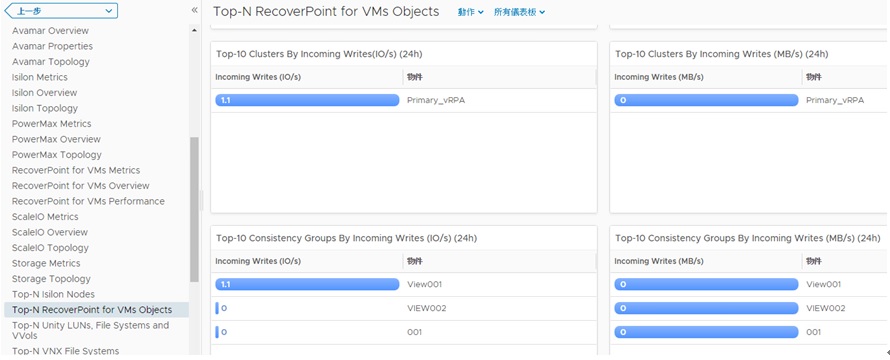Open RecoverPoint for VMs Overview dashboard
This screenshot has height=360, width=890.
tap(81, 186)
